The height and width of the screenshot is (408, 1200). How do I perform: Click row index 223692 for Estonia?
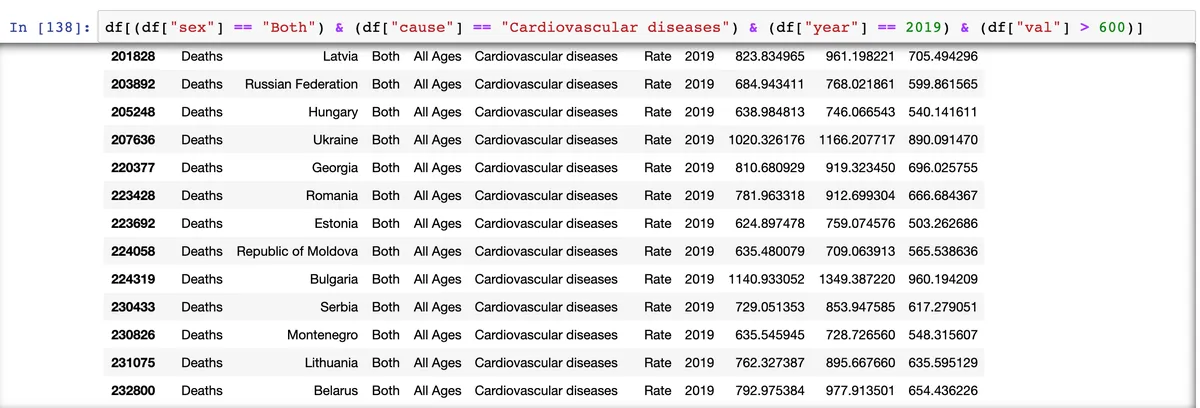132,224
